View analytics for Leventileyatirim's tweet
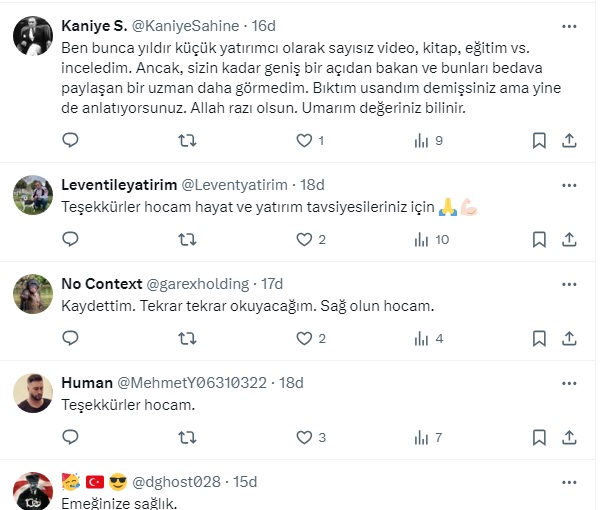This screenshot has width=603, height=510. pos(421,239)
